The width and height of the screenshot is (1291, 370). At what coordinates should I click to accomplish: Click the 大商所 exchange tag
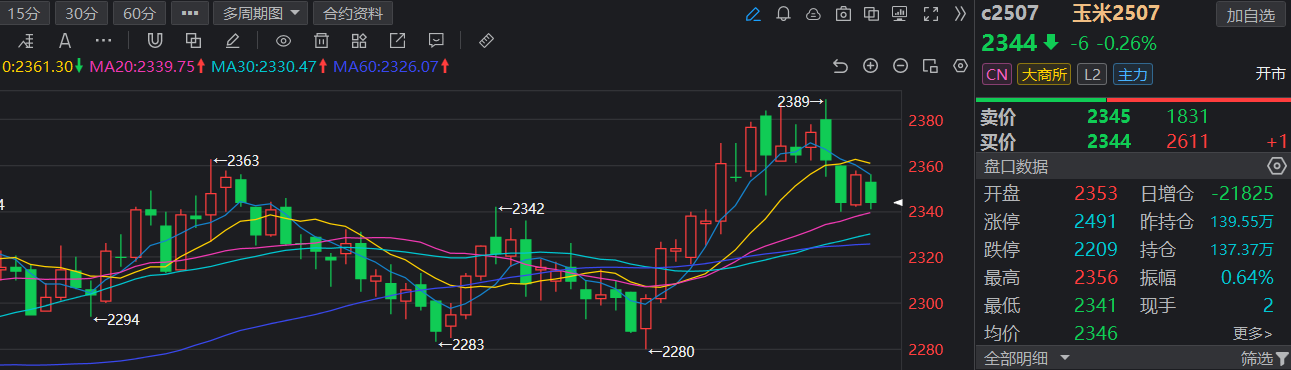click(x=1044, y=75)
